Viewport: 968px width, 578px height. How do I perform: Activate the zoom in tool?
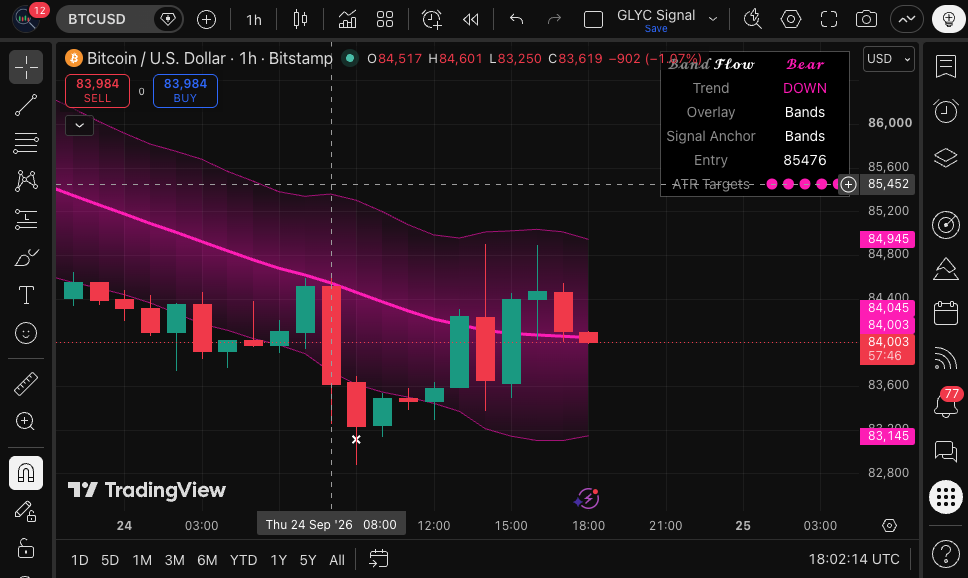[x=26, y=421]
